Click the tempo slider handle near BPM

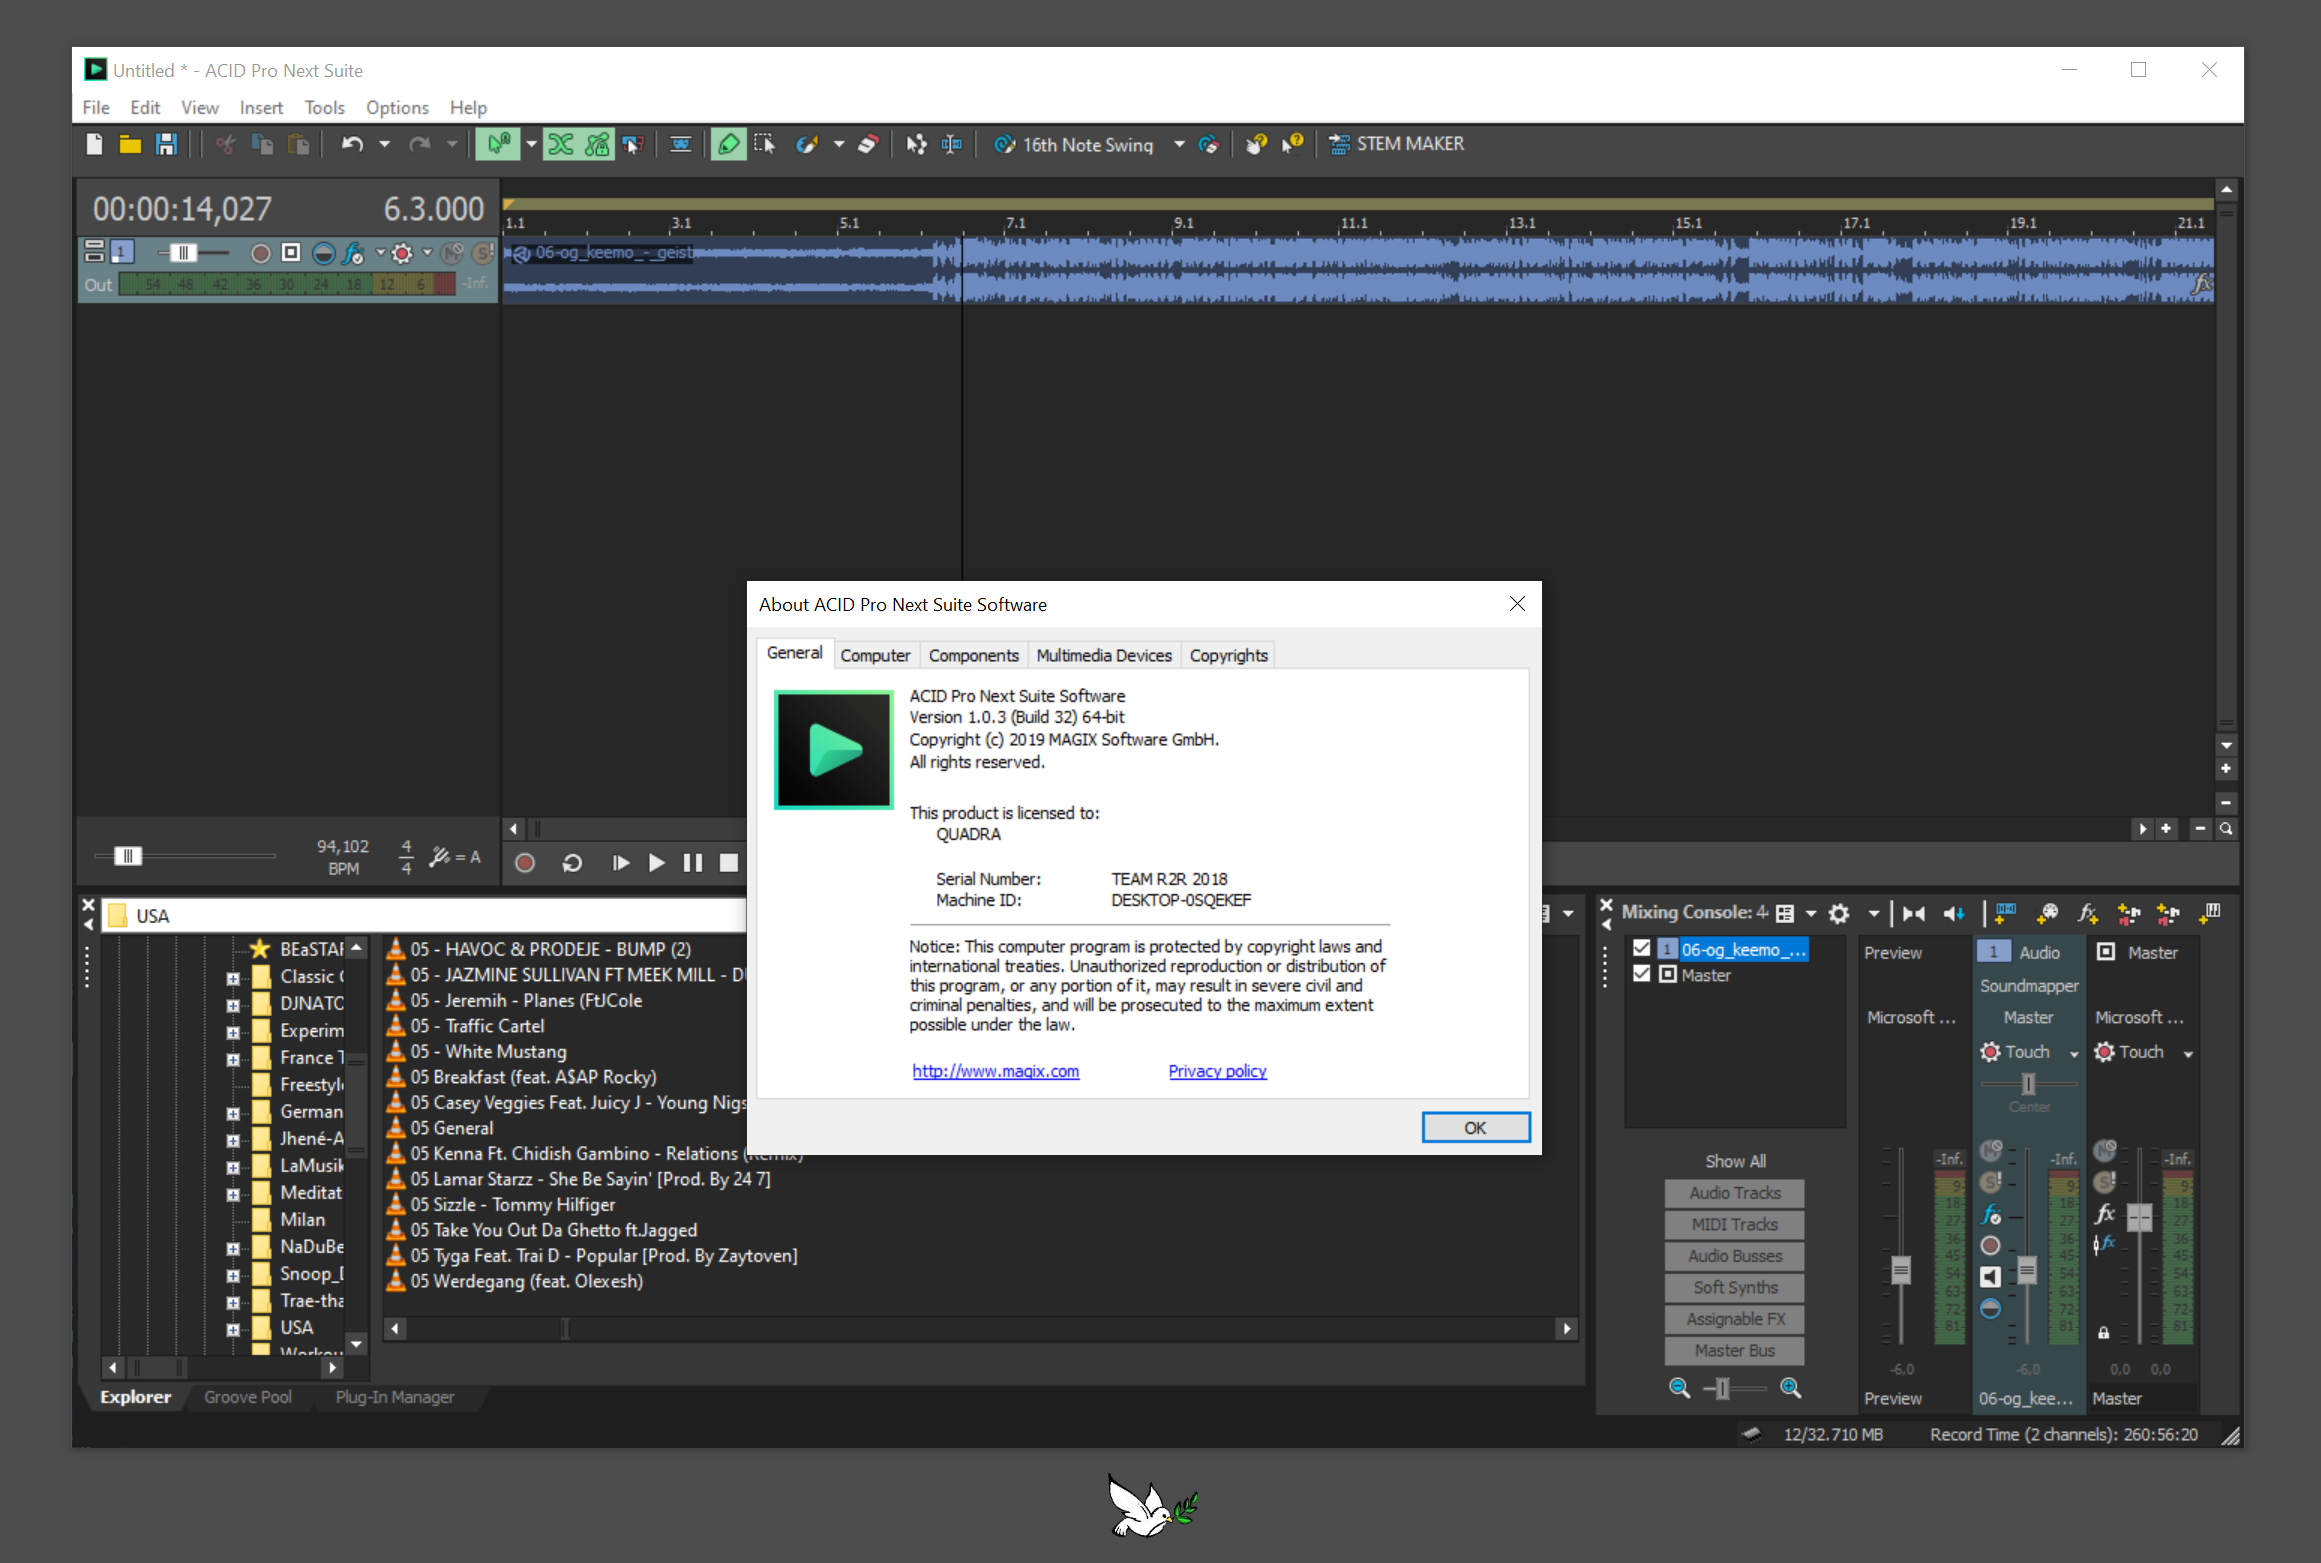coord(128,856)
